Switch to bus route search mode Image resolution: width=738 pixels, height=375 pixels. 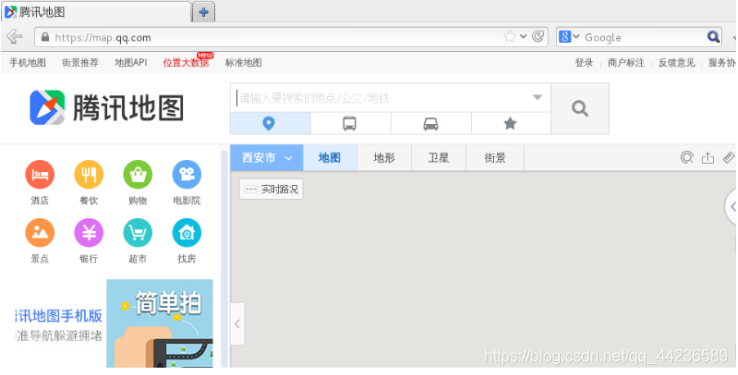[x=351, y=124]
